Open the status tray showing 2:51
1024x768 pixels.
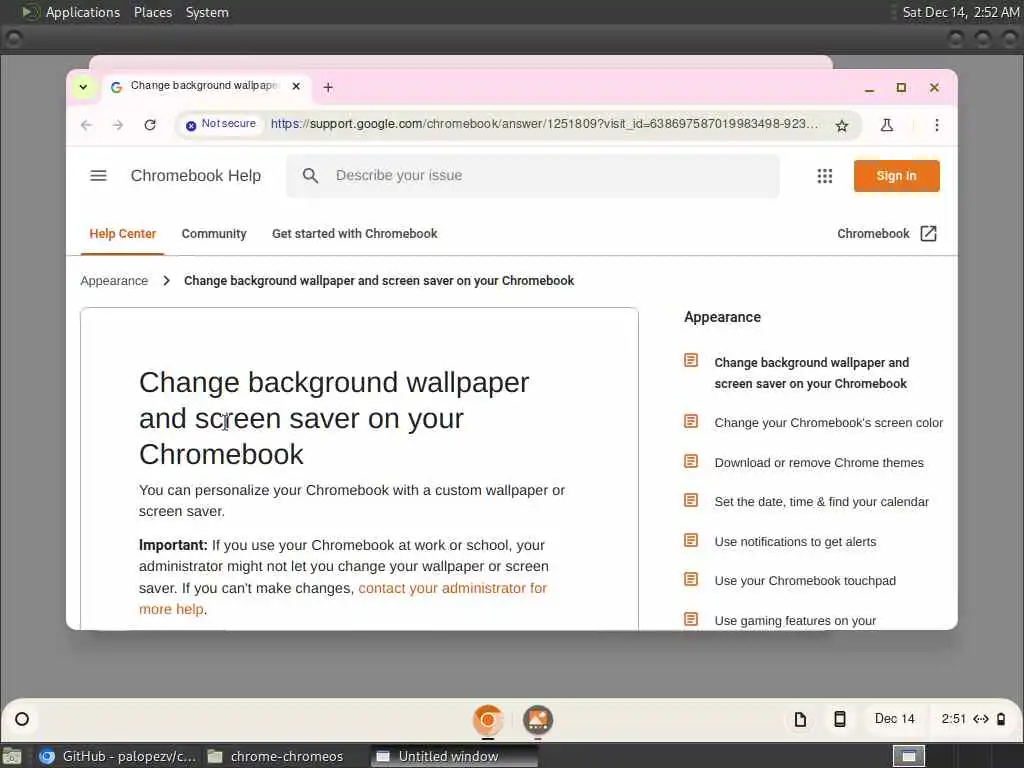click(973, 719)
